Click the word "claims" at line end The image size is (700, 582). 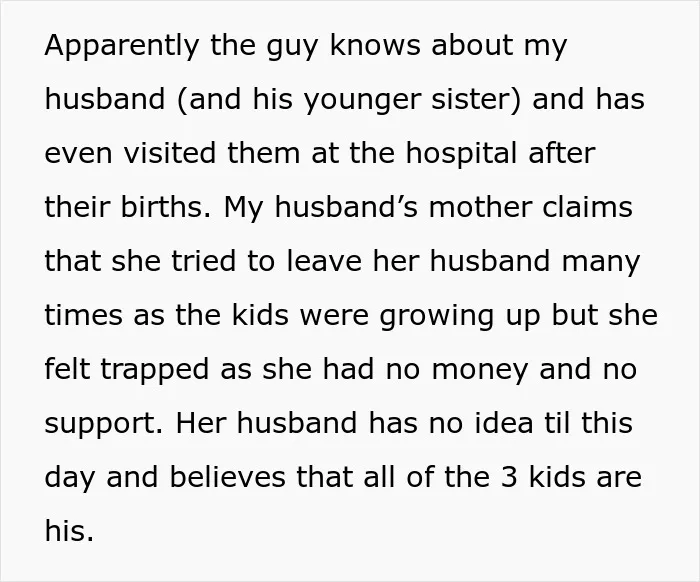point(588,207)
